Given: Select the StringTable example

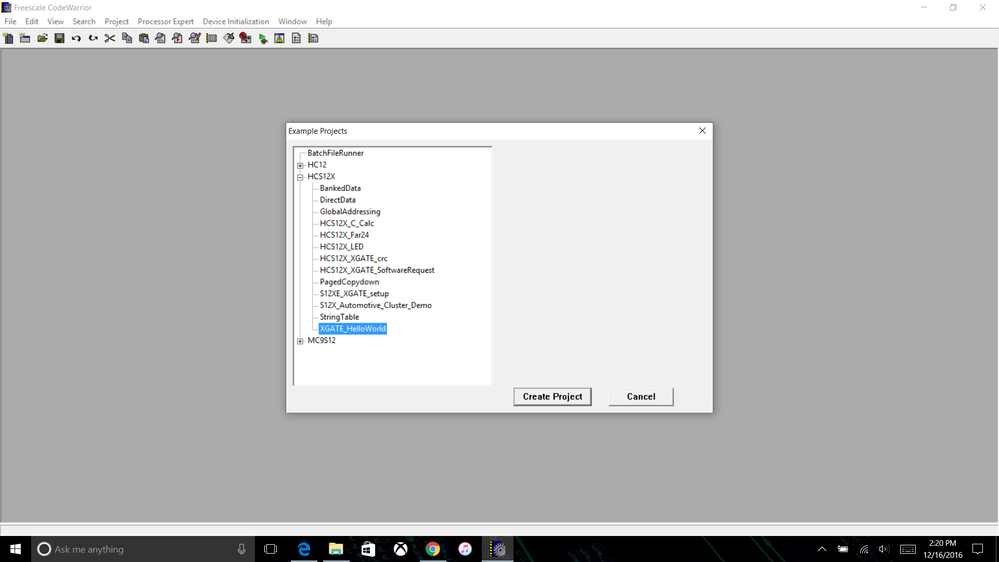Looking at the screenshot, I should coord(340,317).
